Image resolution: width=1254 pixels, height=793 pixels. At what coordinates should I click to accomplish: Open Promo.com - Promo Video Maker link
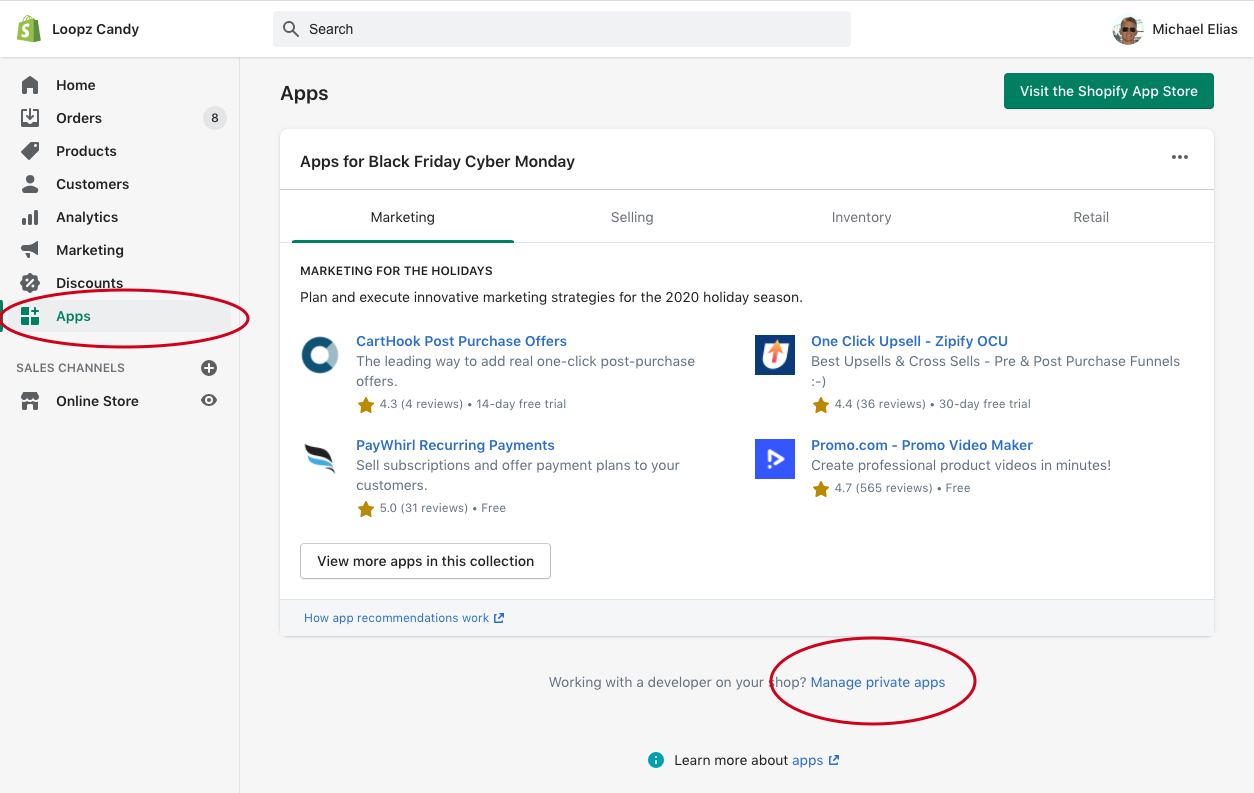coord(922,445)
